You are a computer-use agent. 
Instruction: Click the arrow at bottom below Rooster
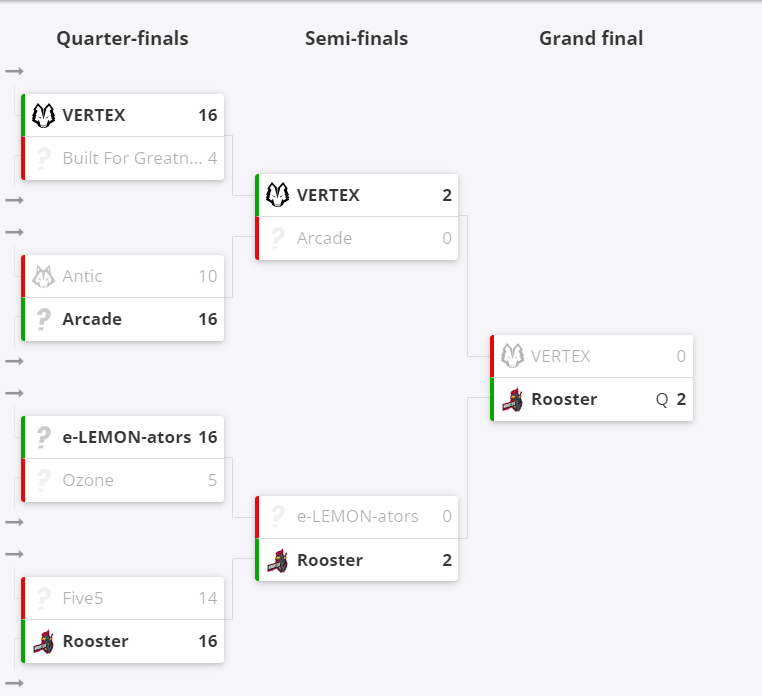[15, 683]
